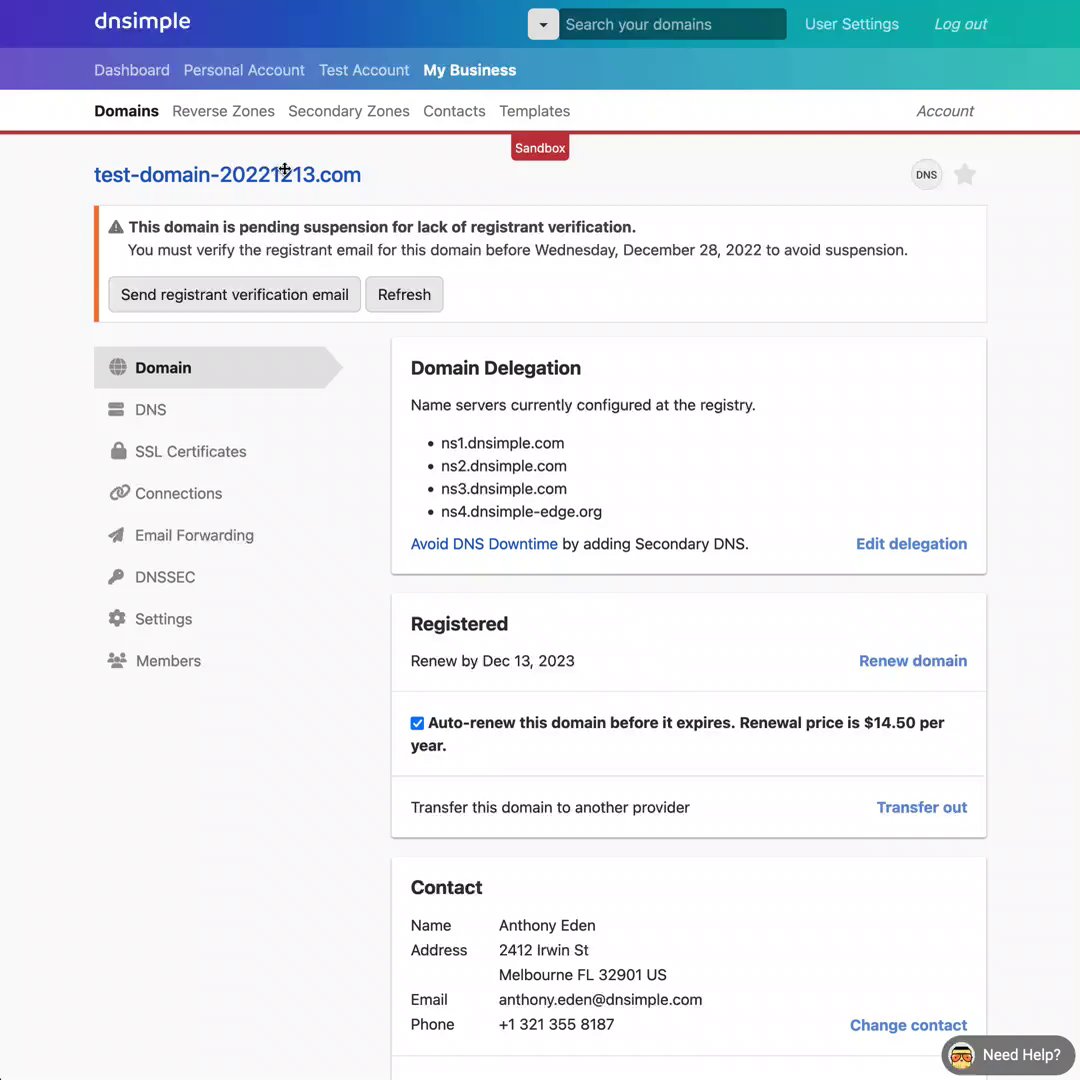Open SSL Certificates section
Viewport: 1080px width, 1080px height.
[x=190, y=452]
